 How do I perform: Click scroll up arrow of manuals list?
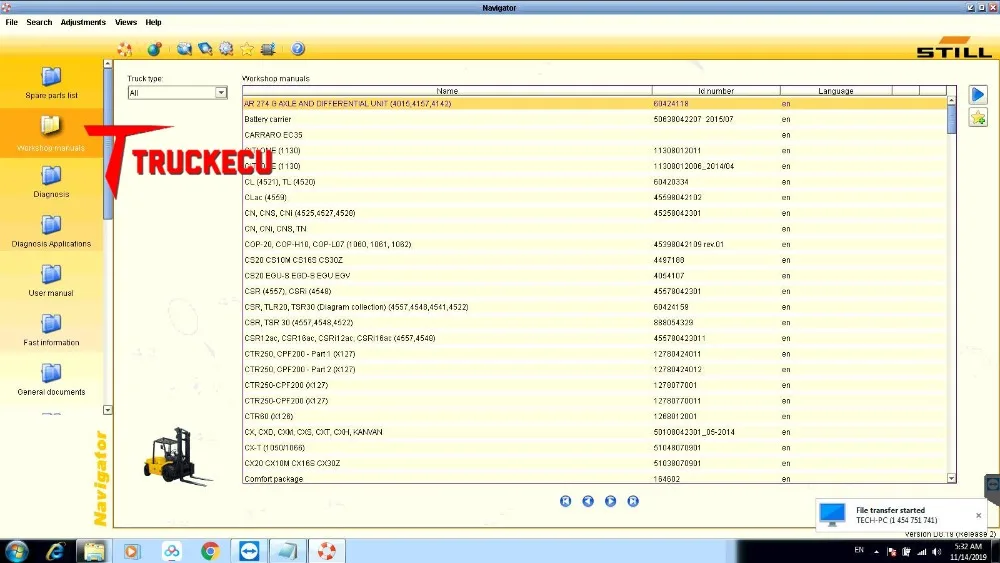coord(952,100)
